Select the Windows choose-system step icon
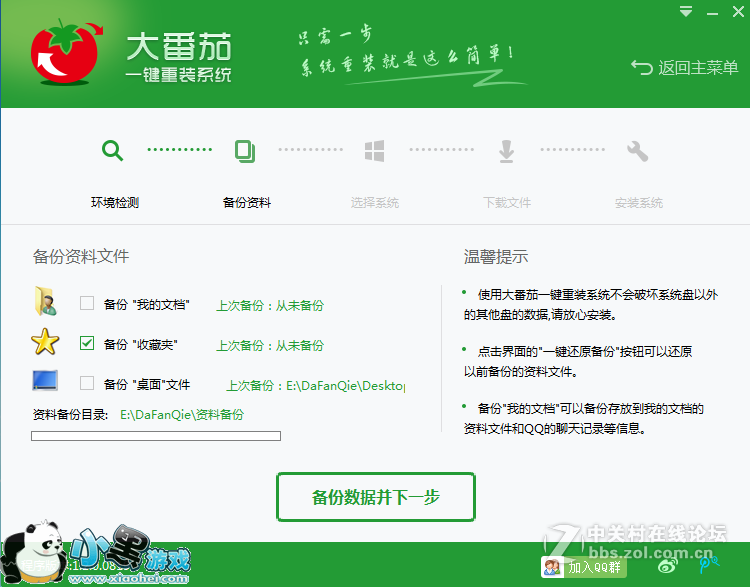The width and height of the screenshot is (750, 587). point(375,151)
